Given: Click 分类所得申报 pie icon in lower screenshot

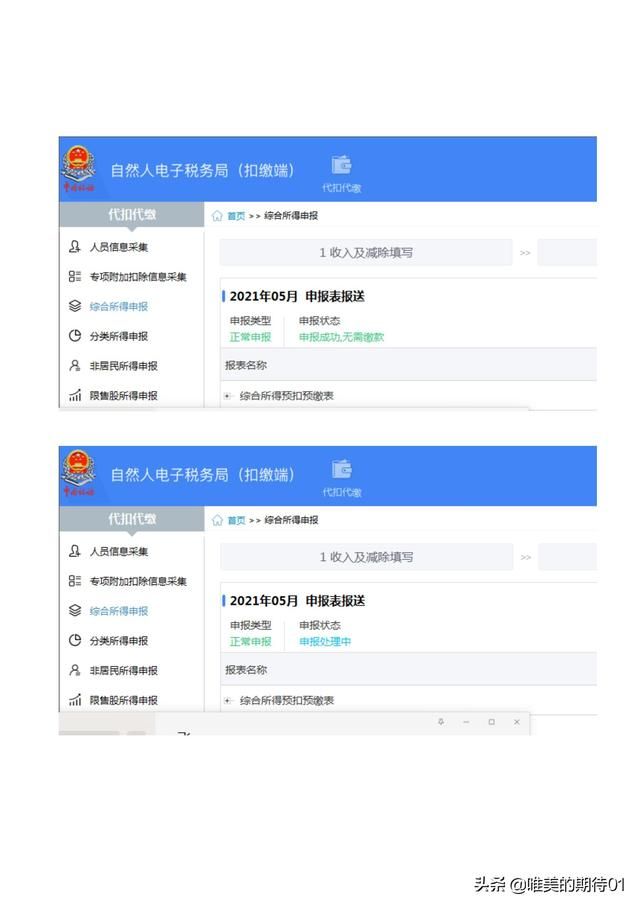Looking at the screenshot, I should point(75,640).
